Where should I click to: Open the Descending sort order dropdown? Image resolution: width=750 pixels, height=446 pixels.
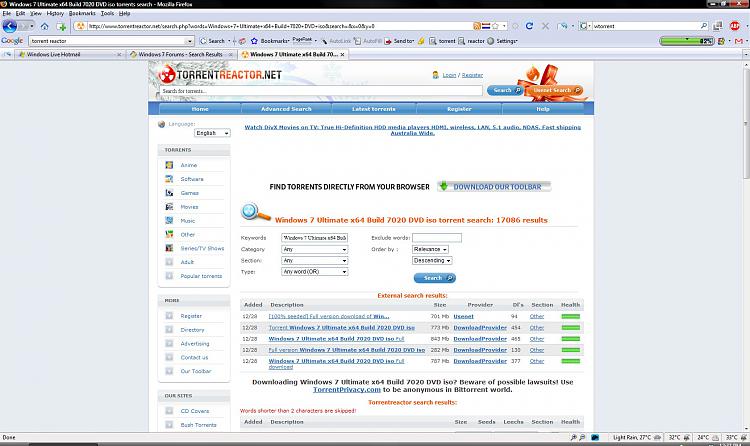pos(432,260)
